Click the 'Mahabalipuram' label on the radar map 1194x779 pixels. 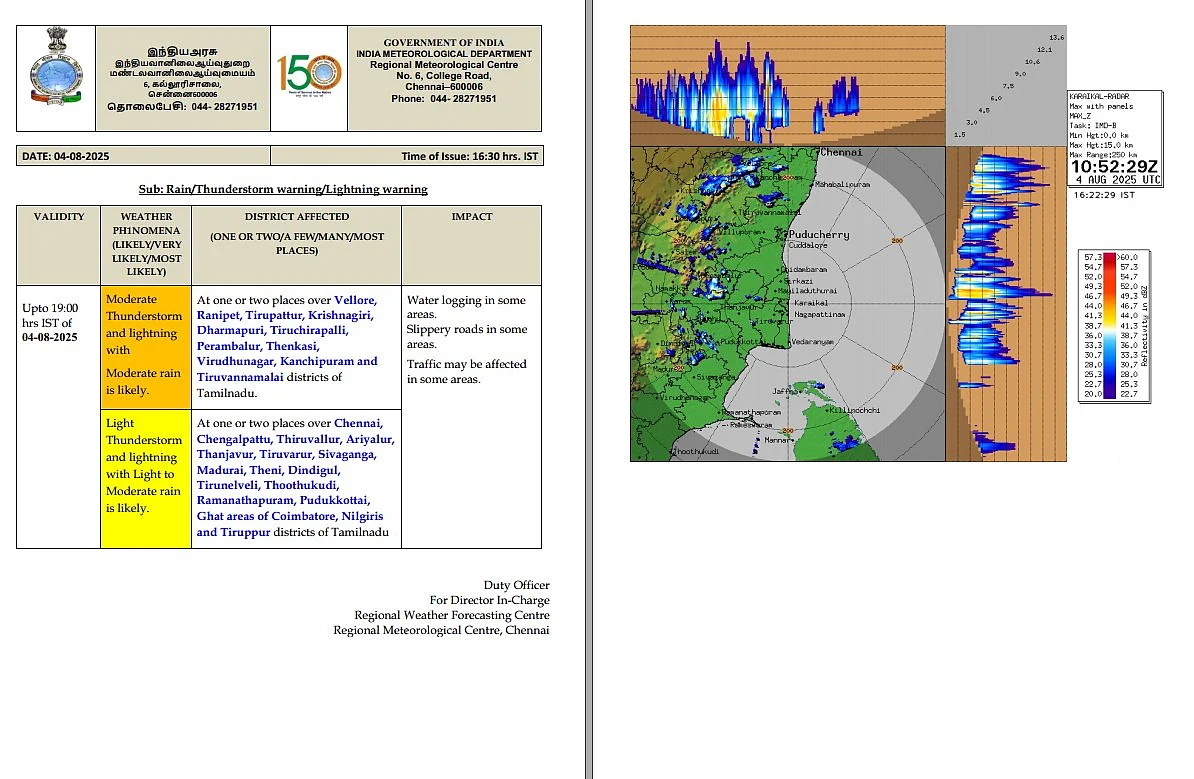tap(842, 184)
